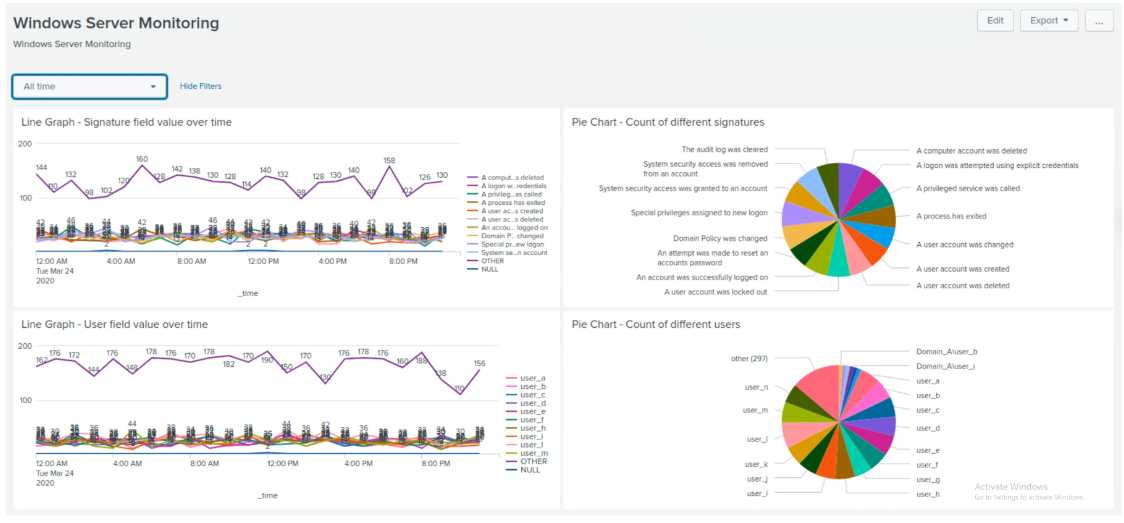
Task: Click 'A process has exited' legend entry in line graph
Action: point(505,203)
